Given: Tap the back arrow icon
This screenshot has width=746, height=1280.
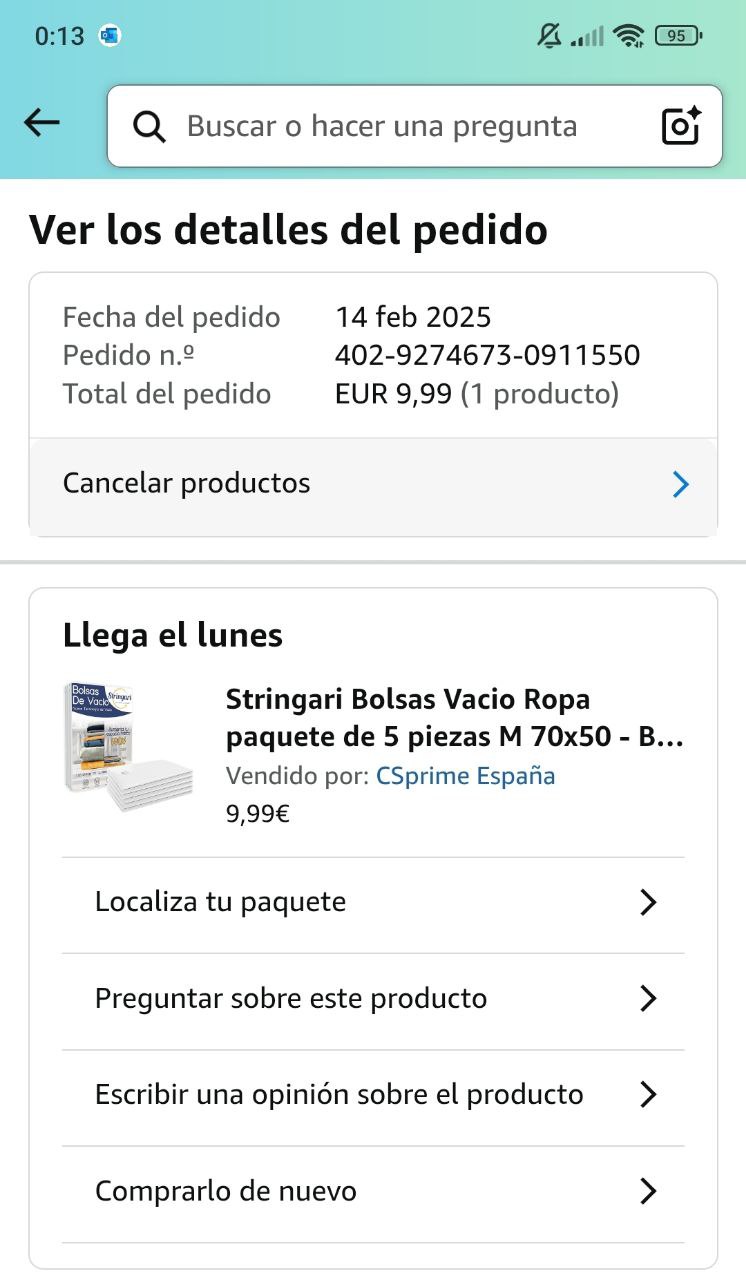Looking at the screenshot, I should pos(42,123).
